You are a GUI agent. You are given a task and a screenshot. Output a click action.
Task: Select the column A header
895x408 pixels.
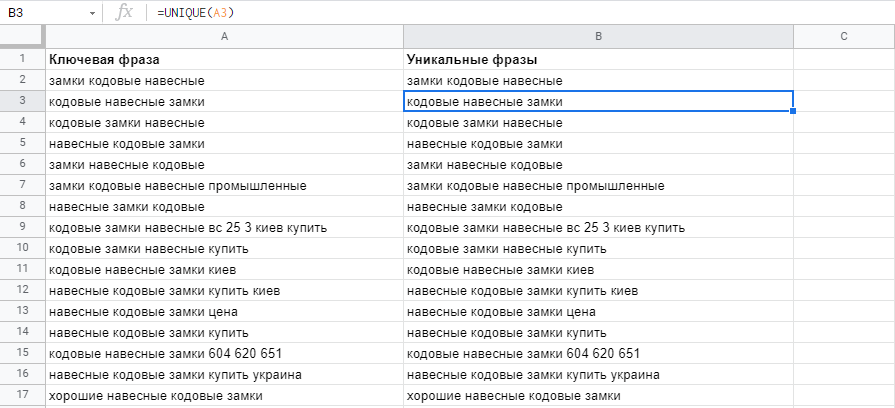click(x=224, y=37)
